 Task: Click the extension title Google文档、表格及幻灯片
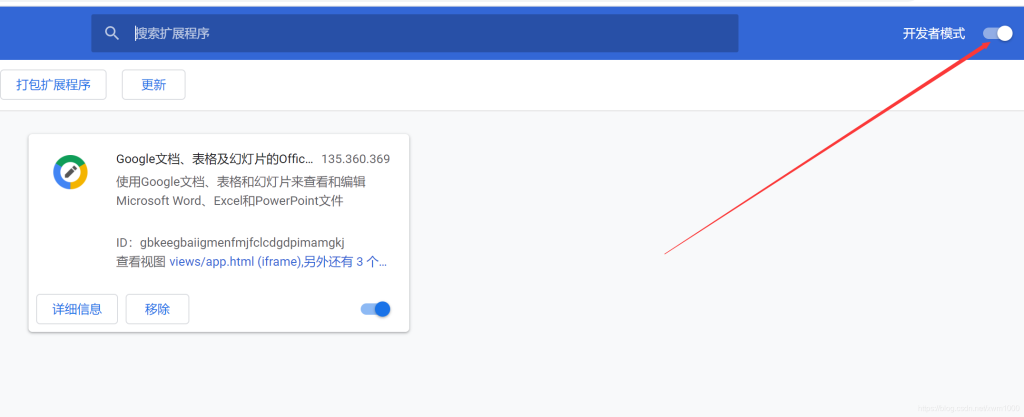[214, 159]
